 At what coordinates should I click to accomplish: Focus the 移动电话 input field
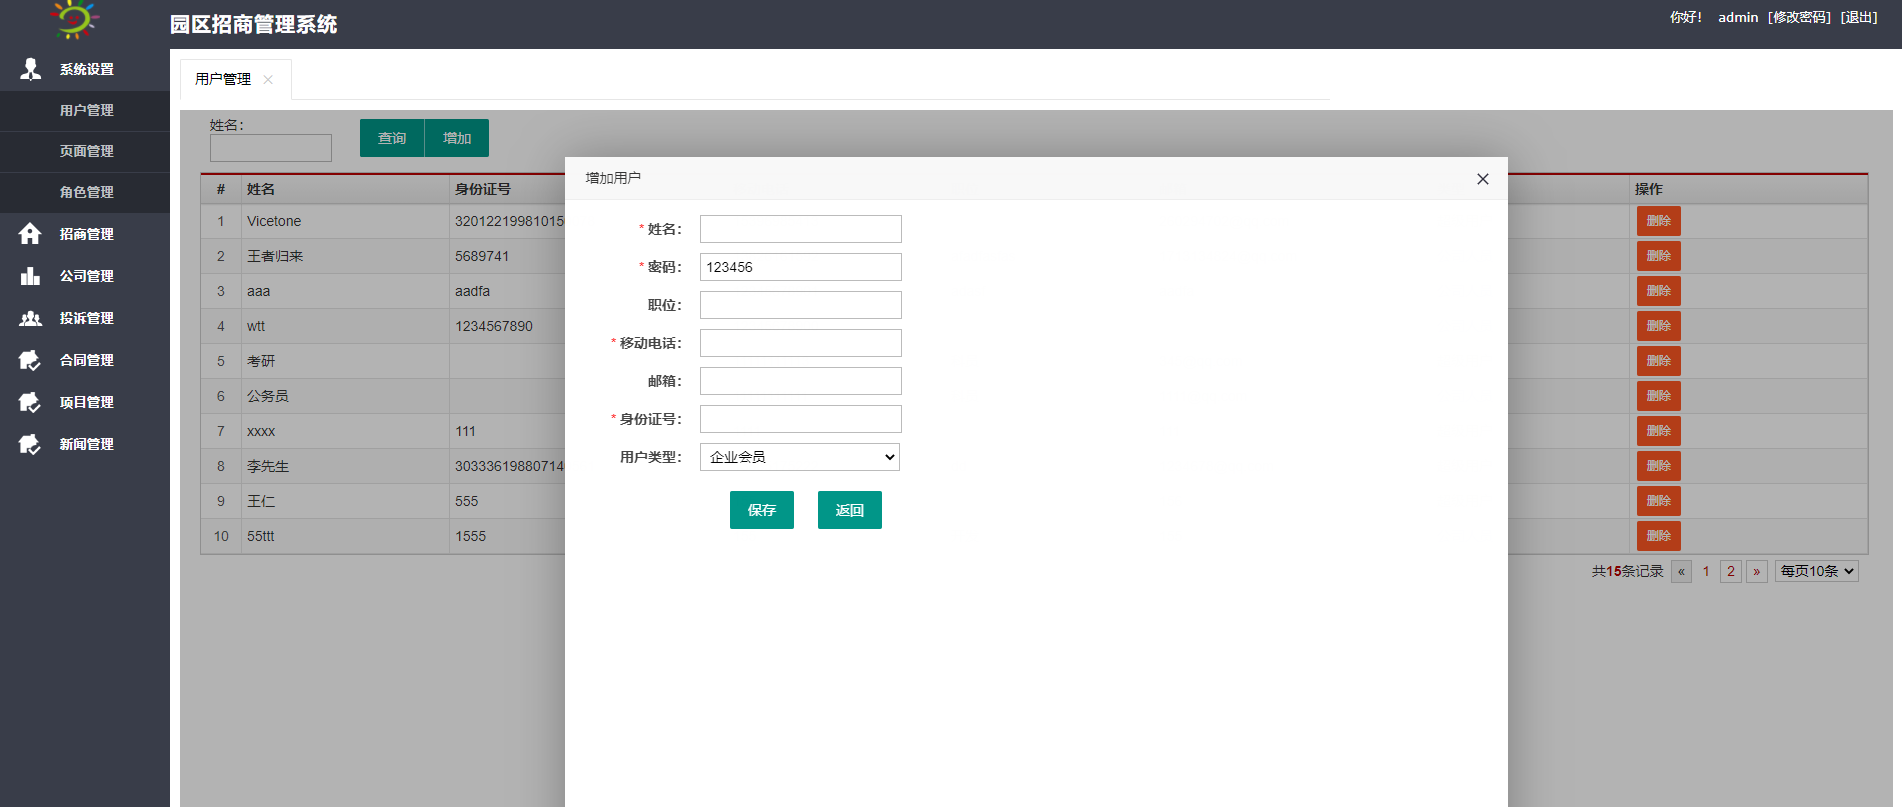[x=801, y=343]
